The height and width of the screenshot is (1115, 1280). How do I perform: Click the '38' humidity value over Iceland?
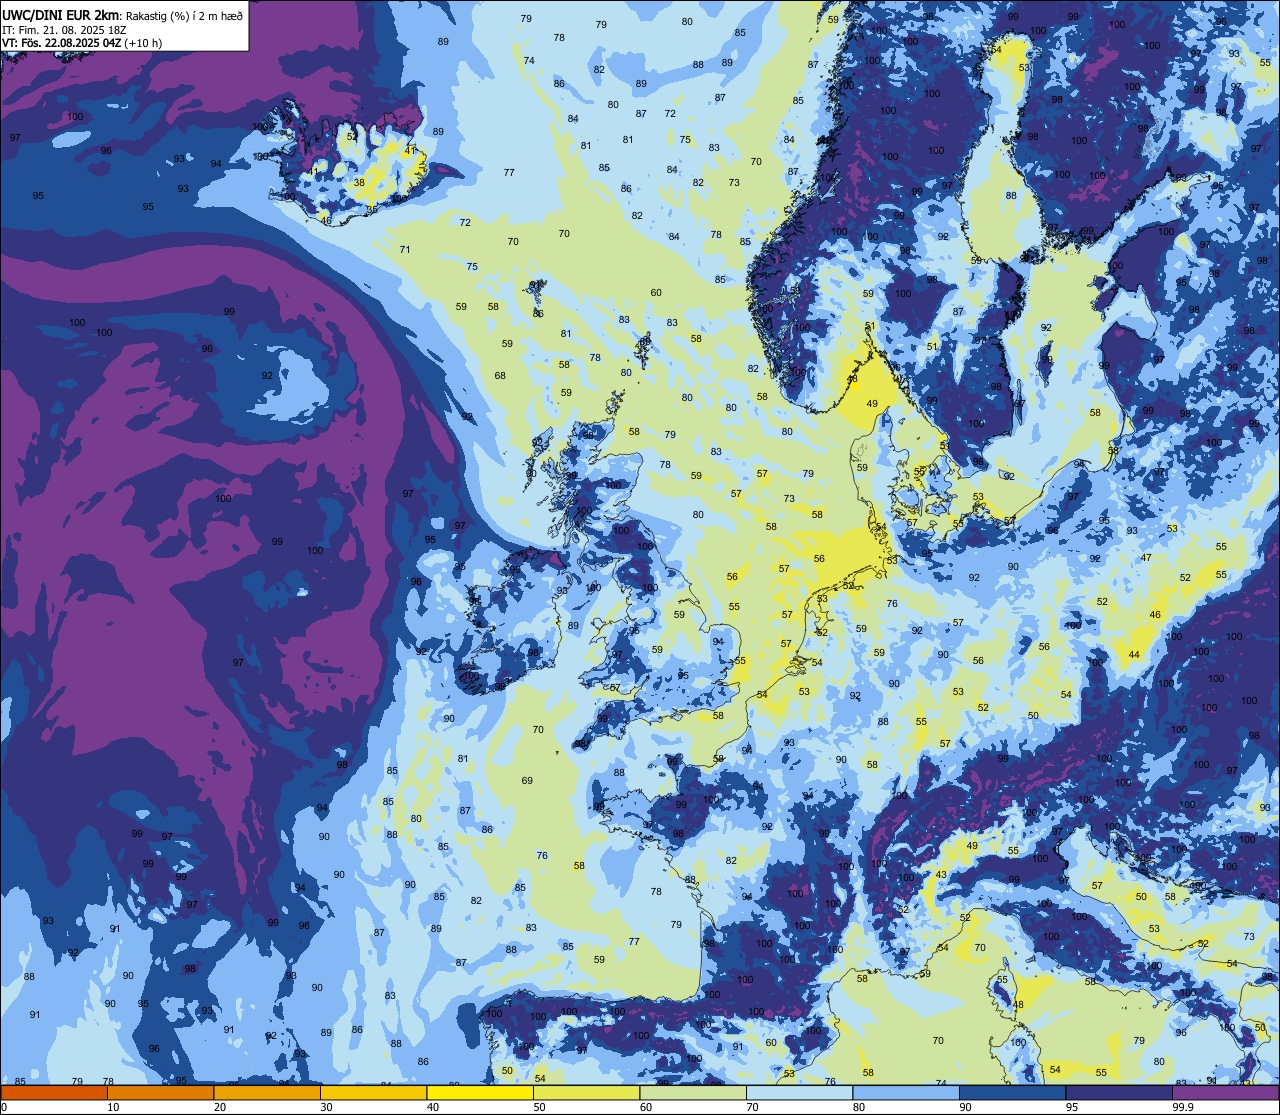point(360,182)
